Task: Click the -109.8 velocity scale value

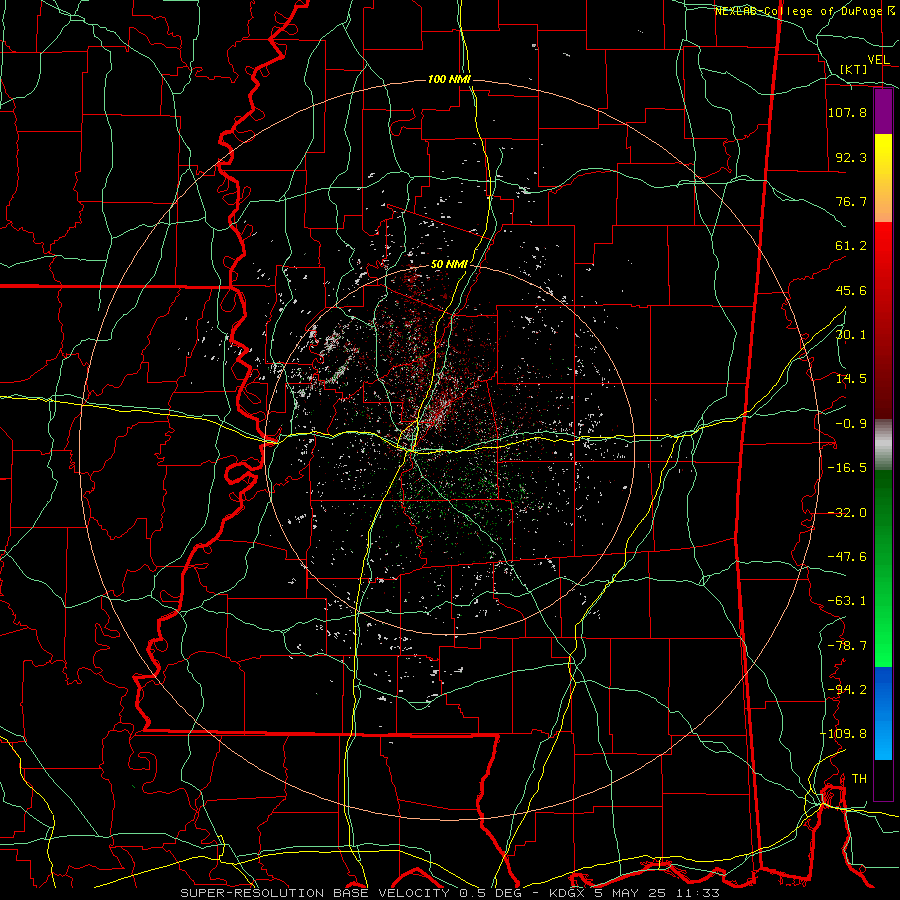Action: click(x=843, y=734)
